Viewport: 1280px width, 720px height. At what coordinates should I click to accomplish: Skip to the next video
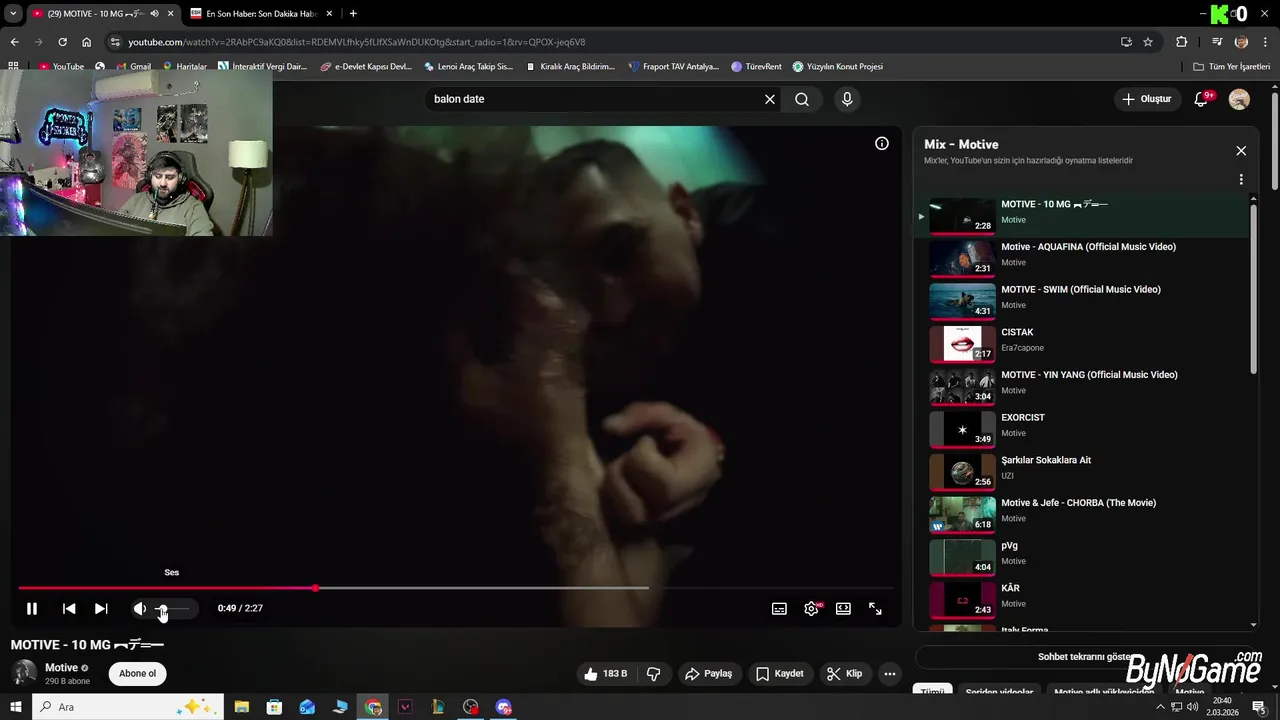coord(101,608)
